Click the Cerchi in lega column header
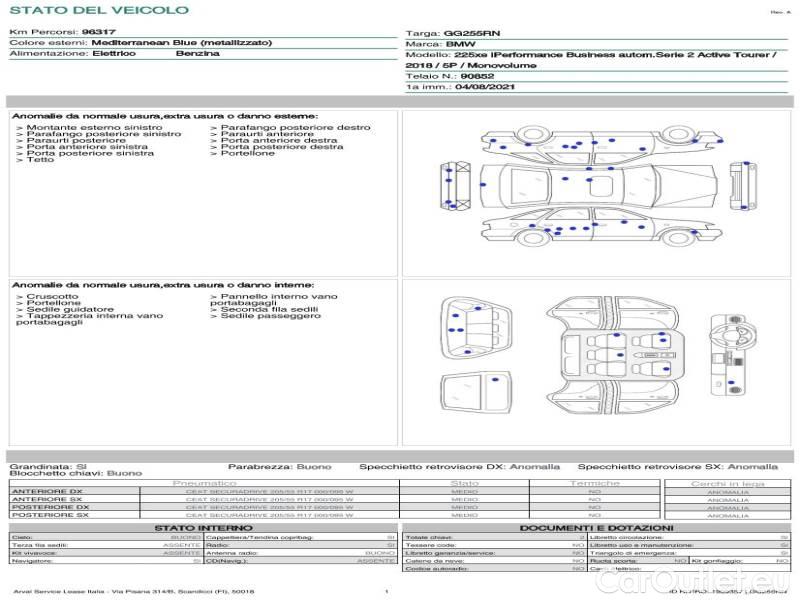 [x=727, y=483]
